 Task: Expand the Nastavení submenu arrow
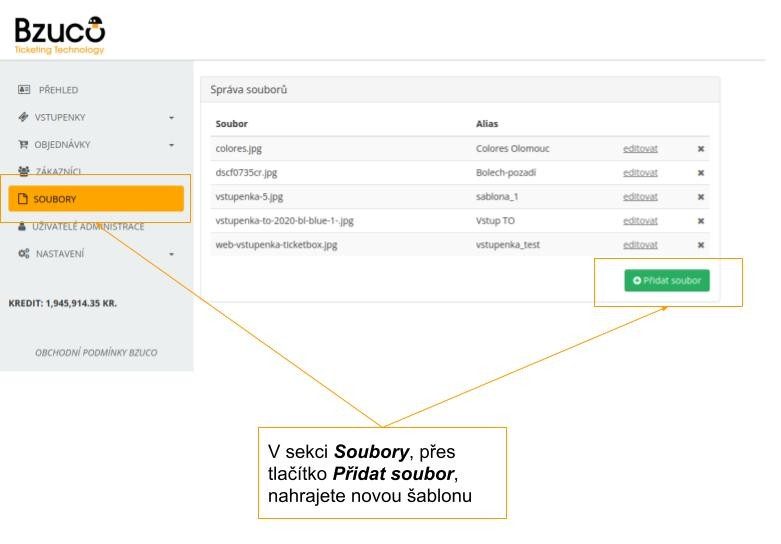point(171,254)
